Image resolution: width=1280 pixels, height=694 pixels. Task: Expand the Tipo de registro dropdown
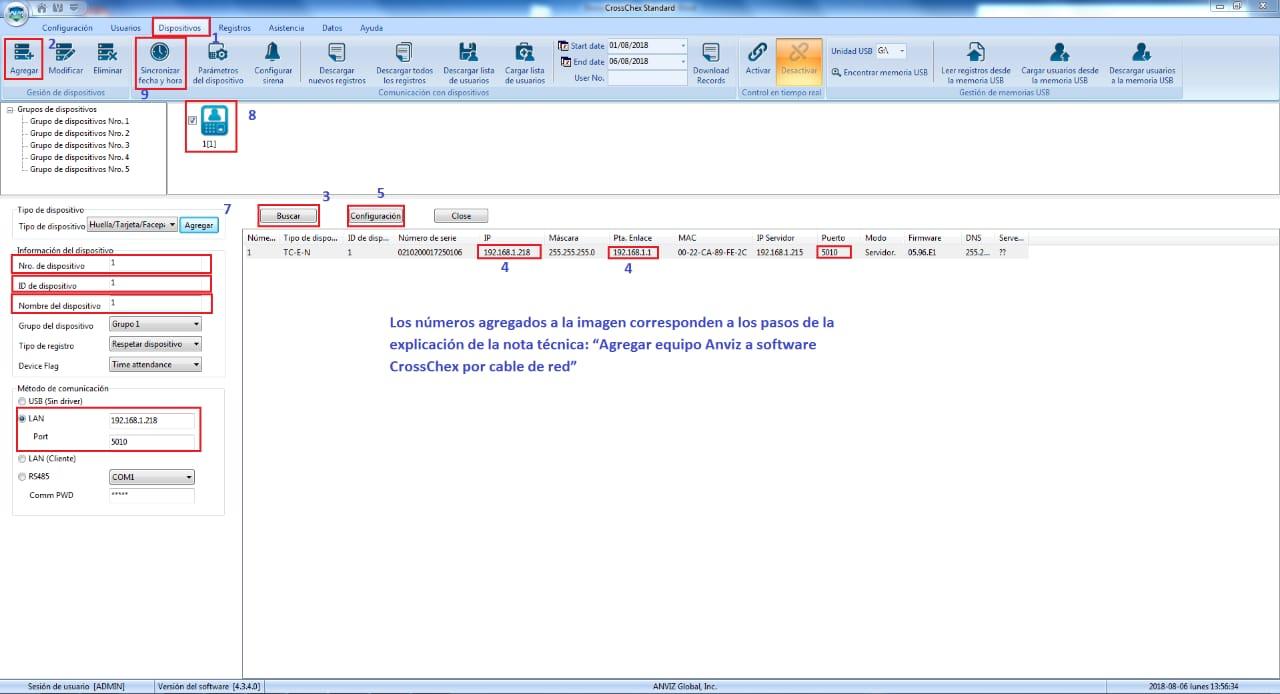155,344
